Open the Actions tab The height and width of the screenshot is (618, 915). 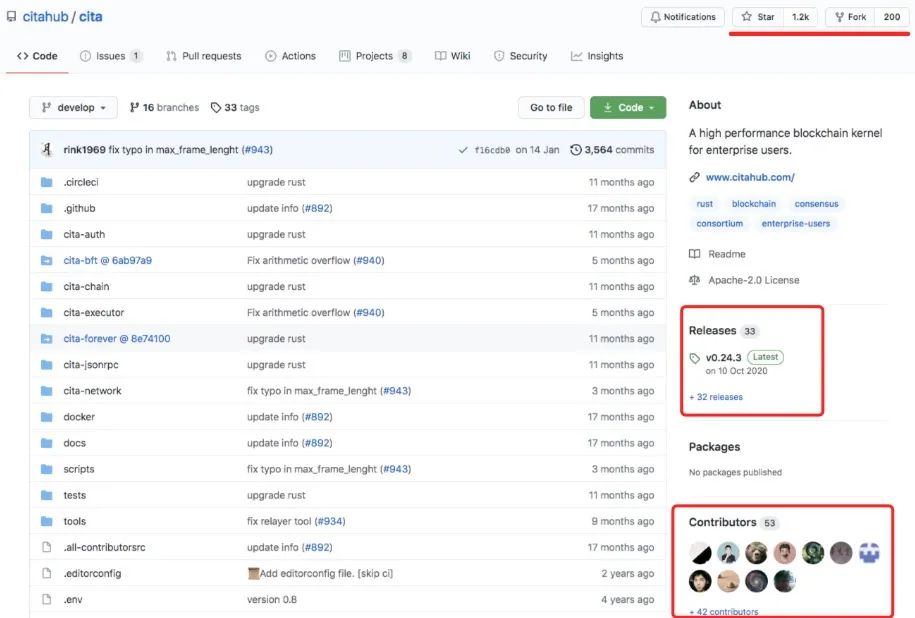coord(290,56)
